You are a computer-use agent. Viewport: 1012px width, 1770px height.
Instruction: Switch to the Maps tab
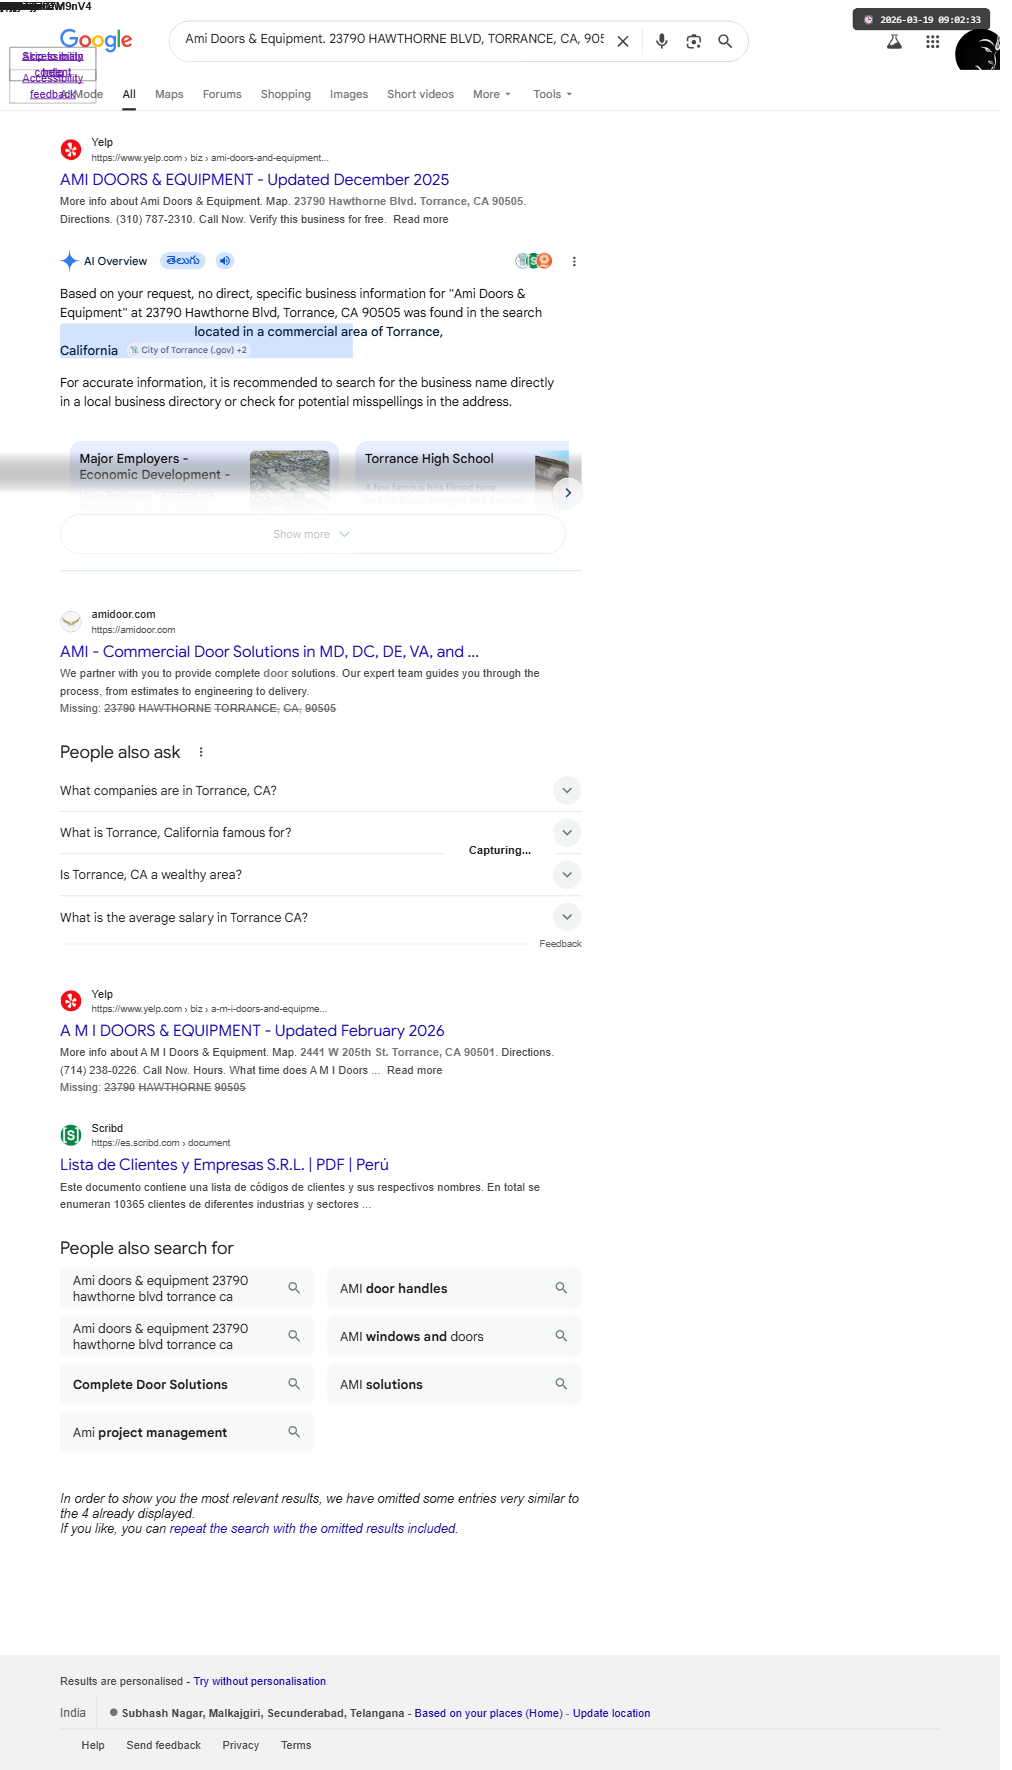pyautogui.click(x=169, y=94)
